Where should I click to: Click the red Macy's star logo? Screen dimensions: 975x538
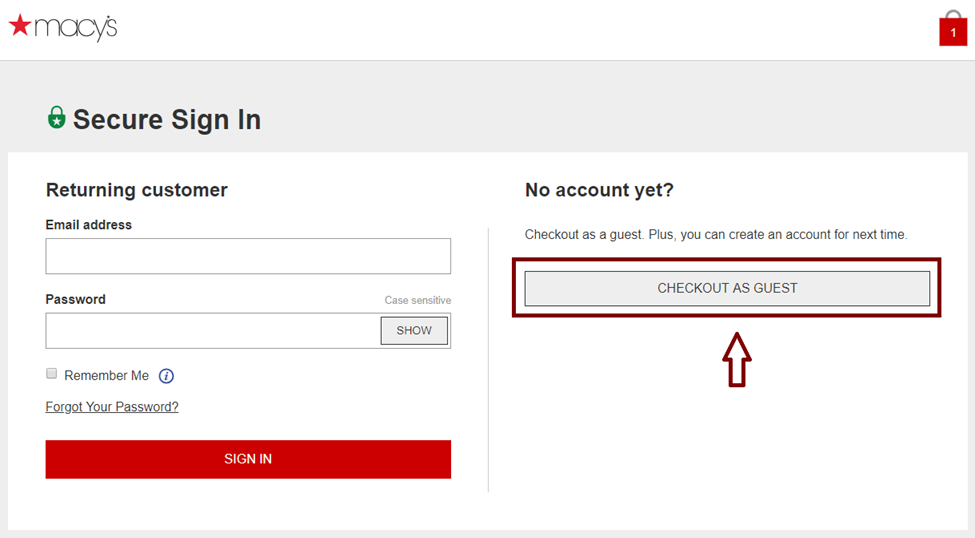coord(20,25)
